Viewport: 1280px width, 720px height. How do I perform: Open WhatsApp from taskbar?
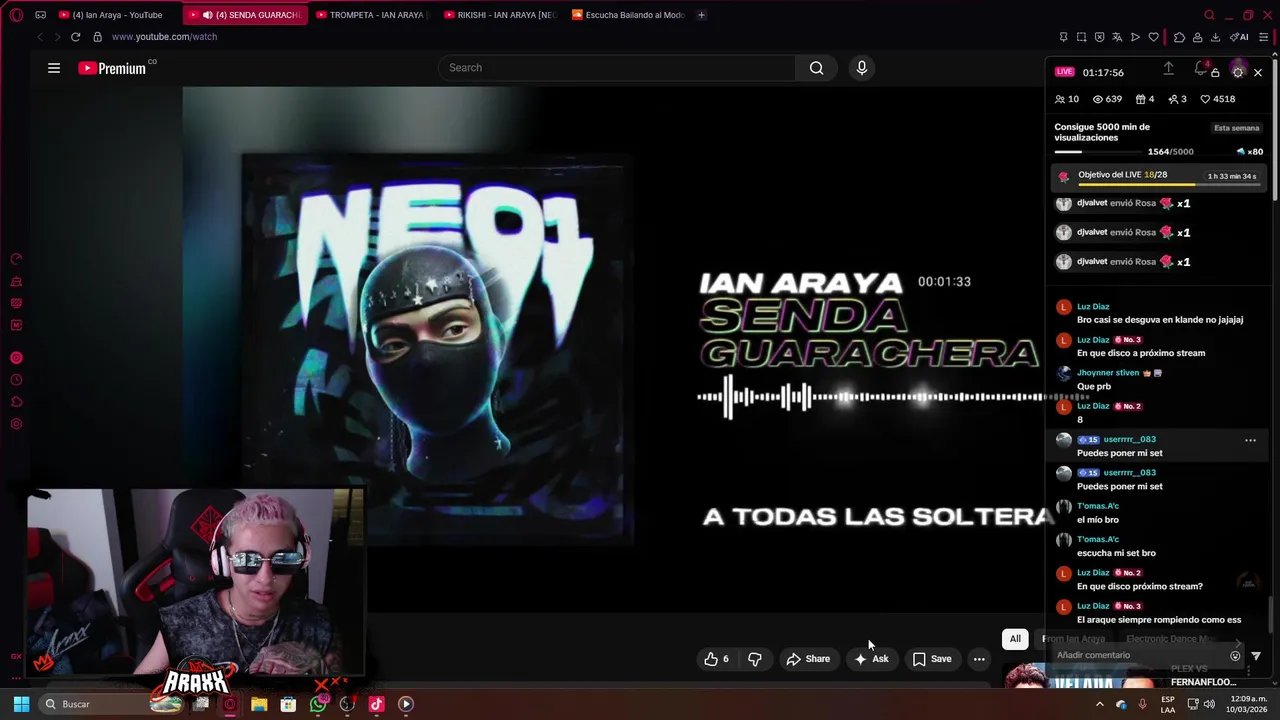[318, 704]
